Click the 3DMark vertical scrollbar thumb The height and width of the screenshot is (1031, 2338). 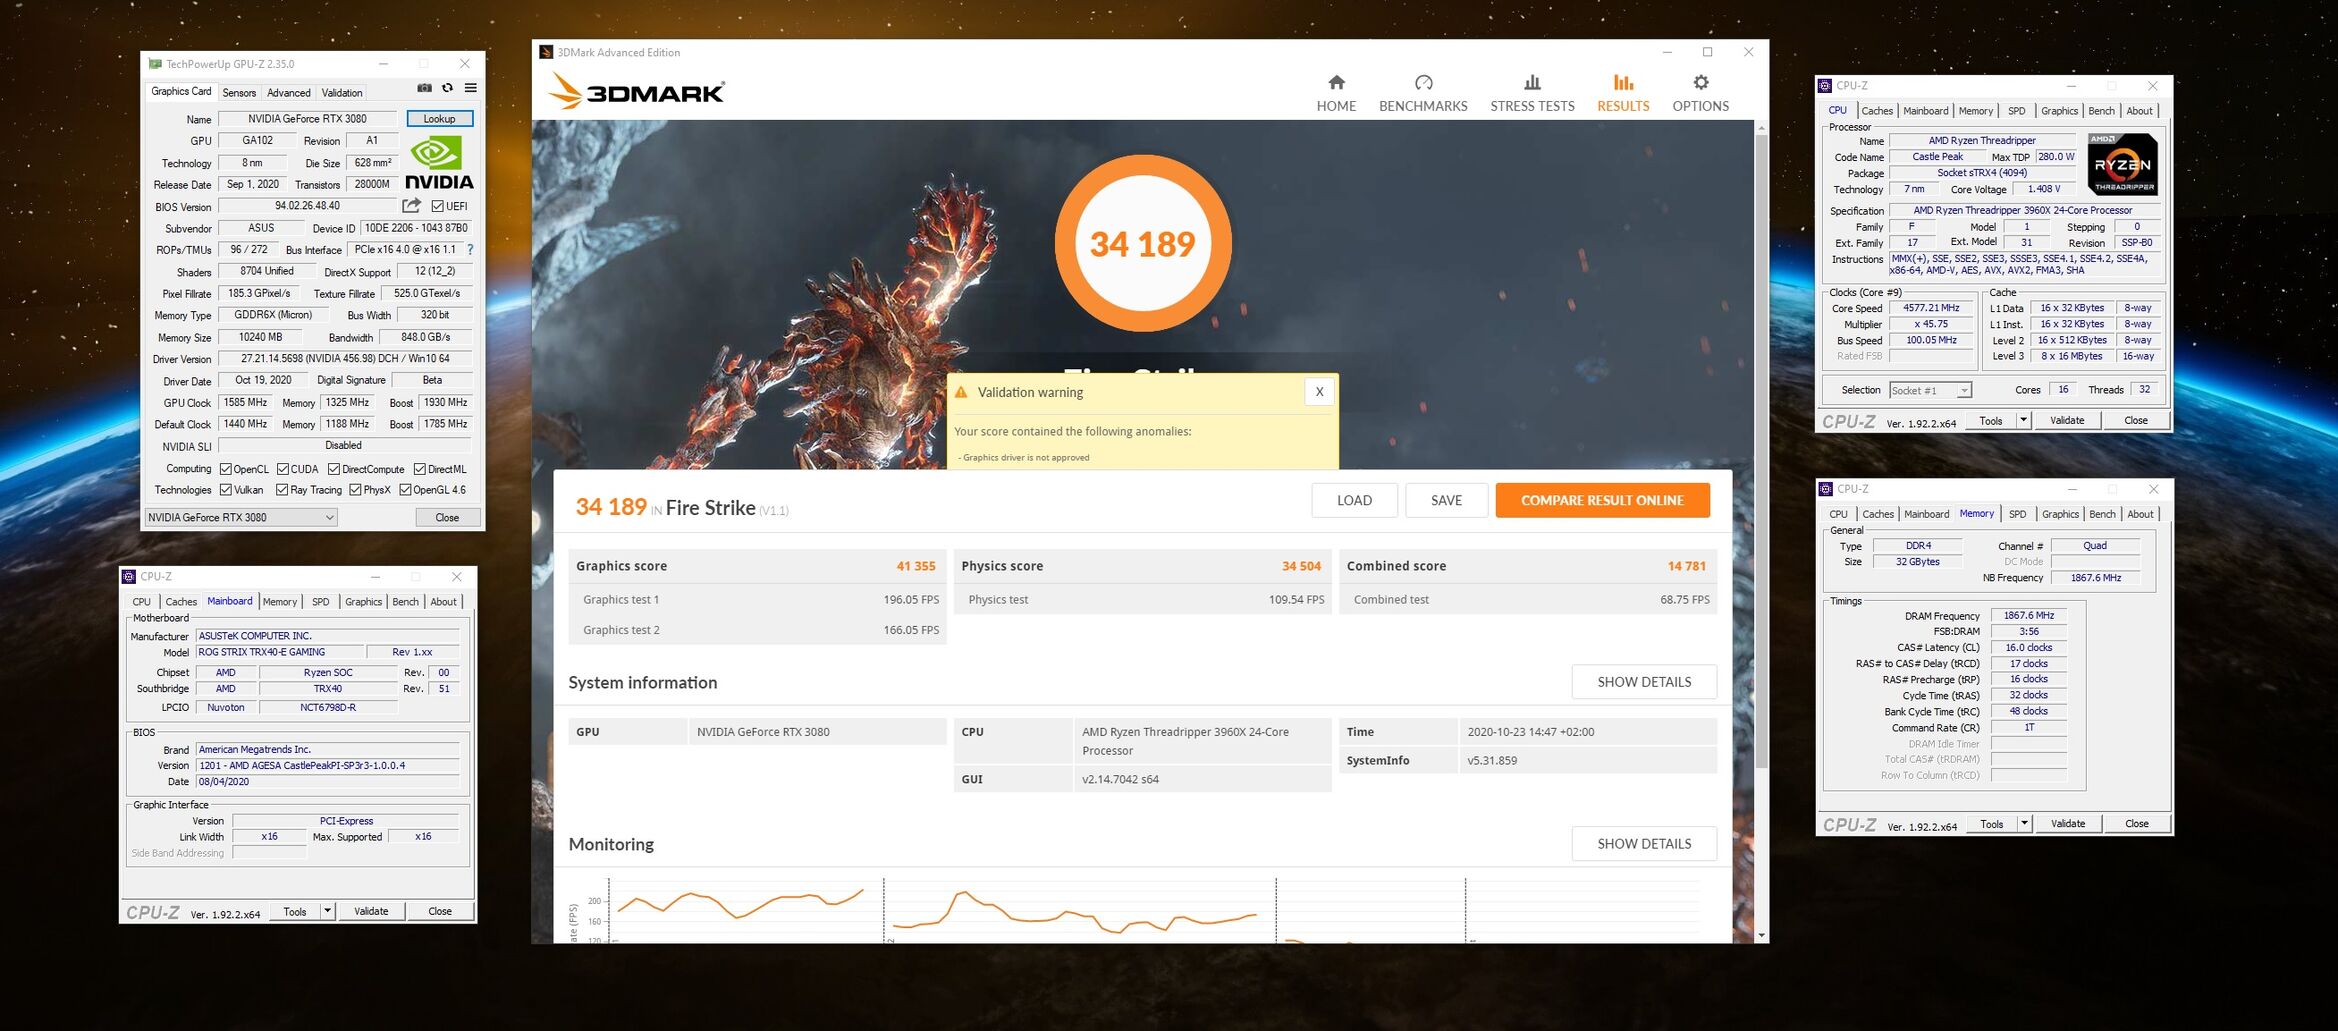pos(1762,451)
